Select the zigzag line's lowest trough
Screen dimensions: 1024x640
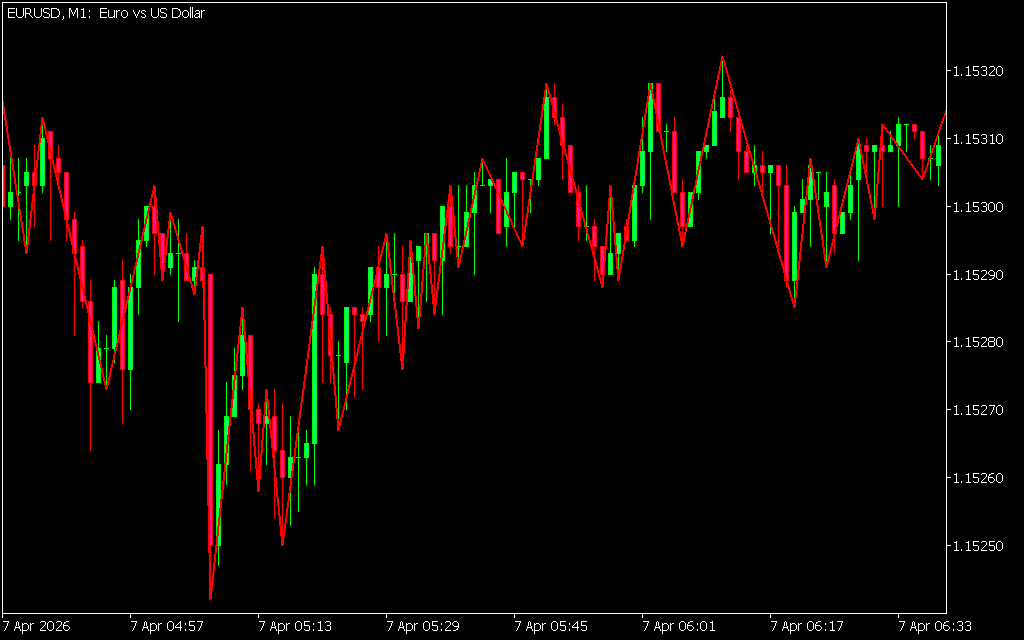210,599
